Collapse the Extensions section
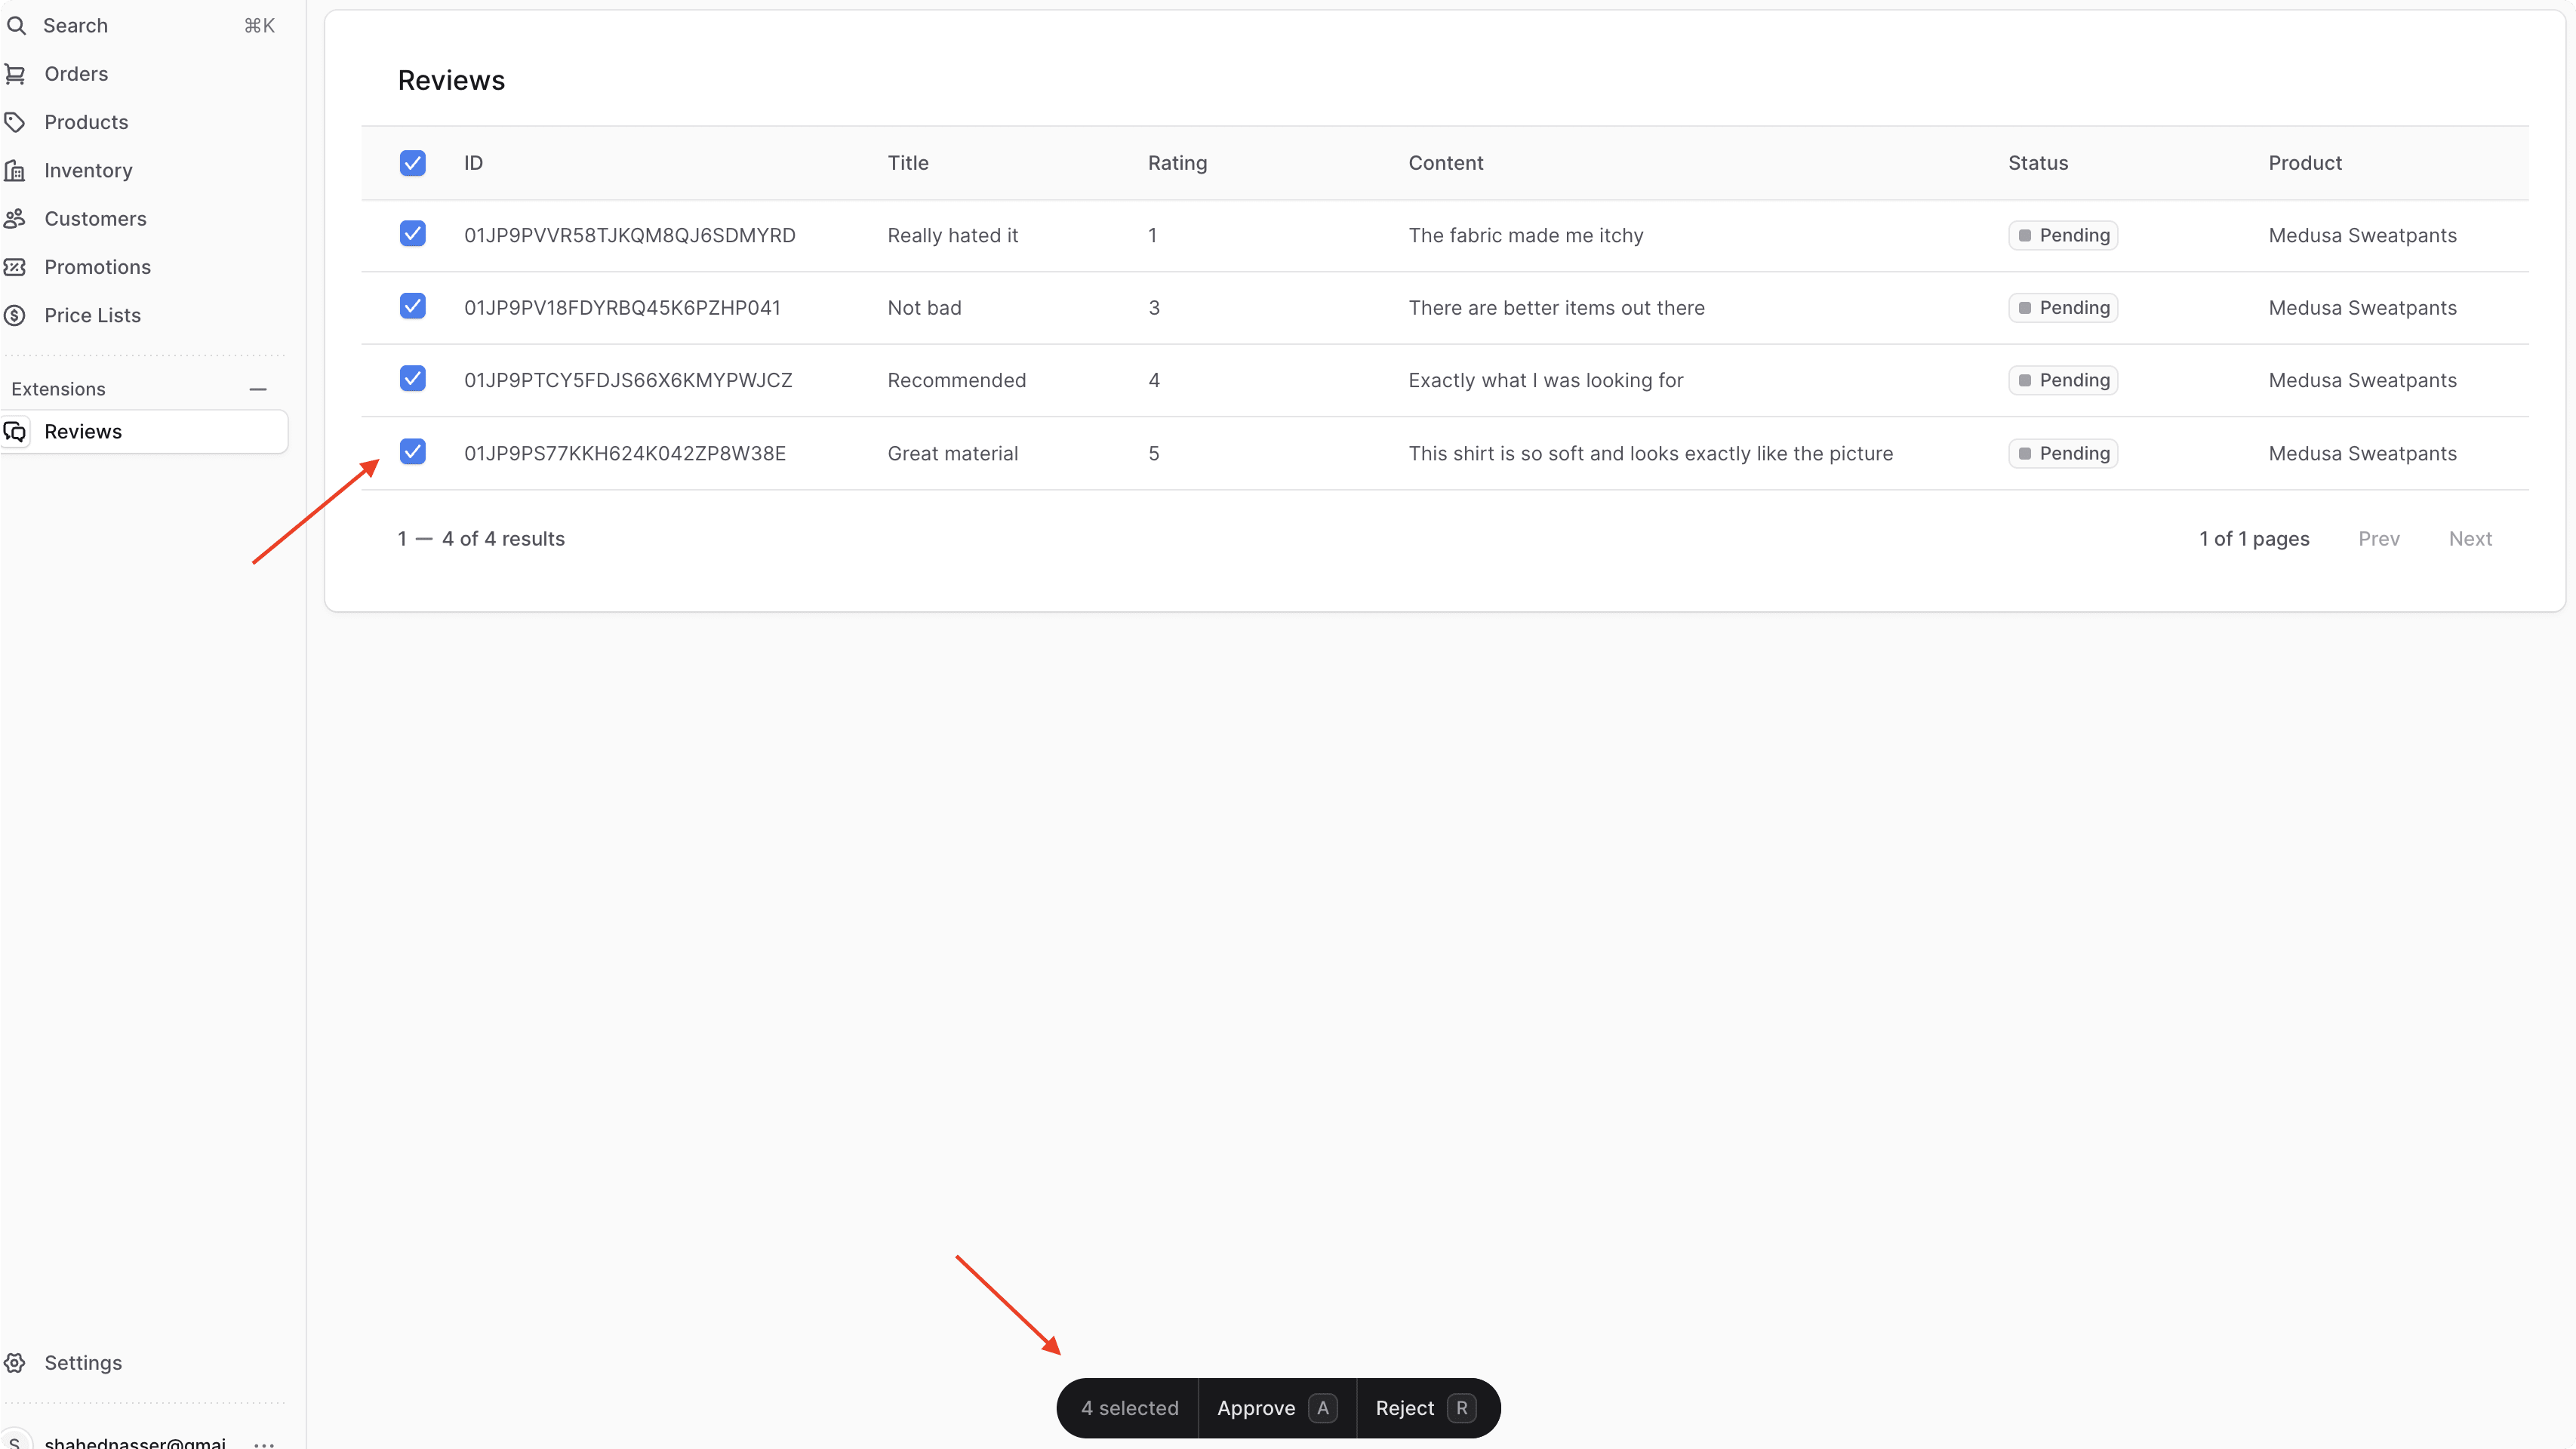This screenshot has width=2576, height=1449. [x=257, y=388]
